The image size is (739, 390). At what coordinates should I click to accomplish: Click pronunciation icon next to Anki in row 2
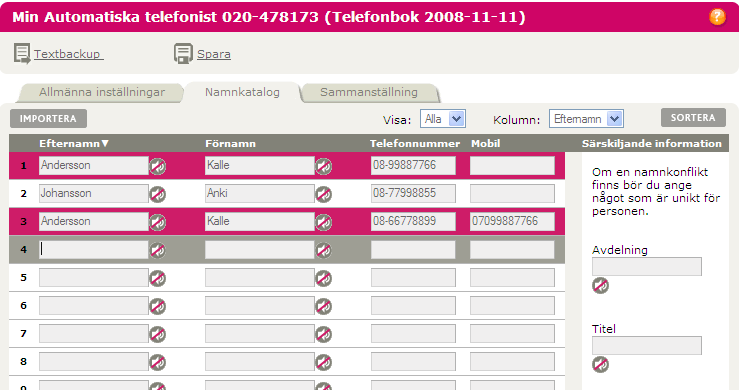(x=323, y=194)
